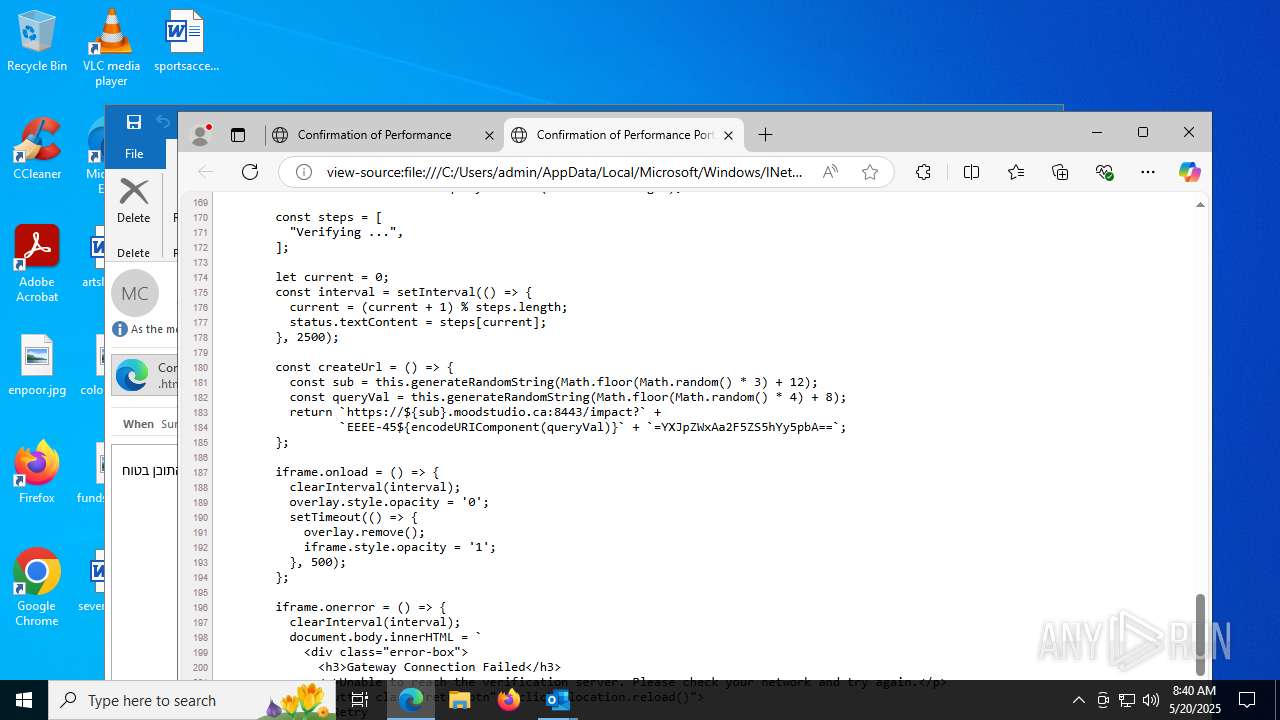Viewport: 1280px width, 720px height.
Task: Open enpoor.jpg image file on desktop
Action: tap(37, 366)
